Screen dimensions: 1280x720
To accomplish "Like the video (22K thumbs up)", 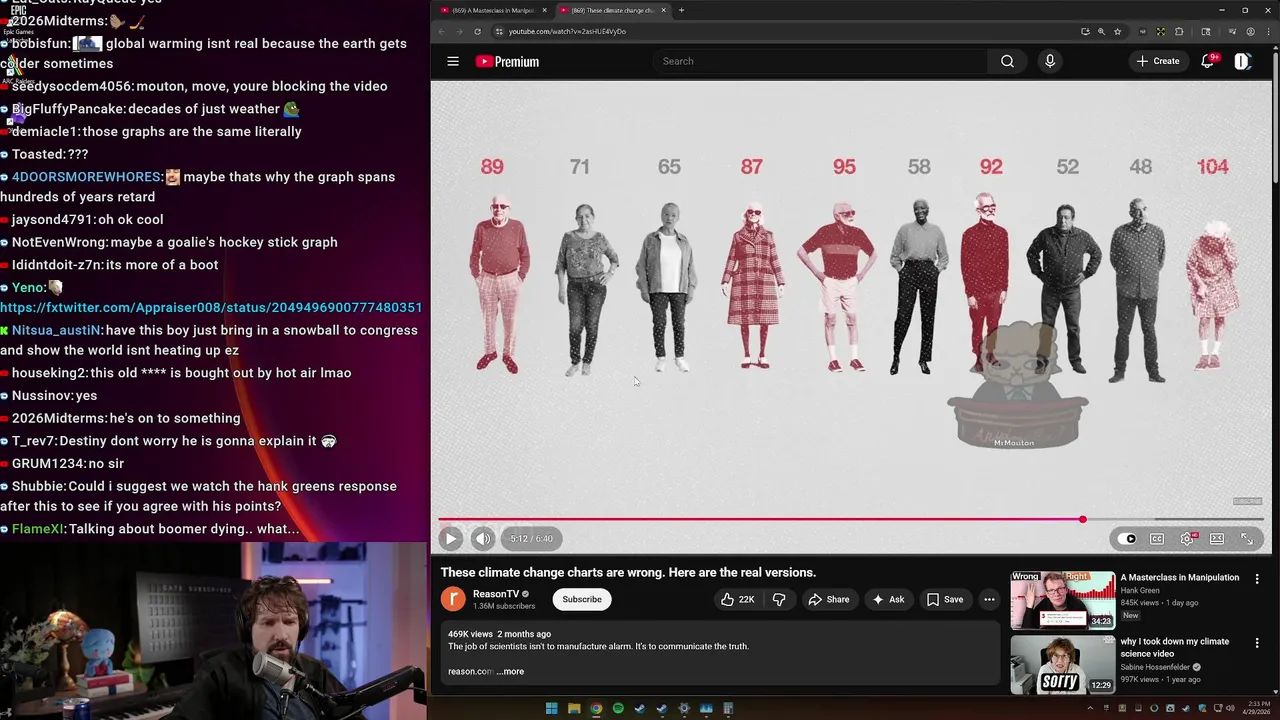I will pos(738,599).
